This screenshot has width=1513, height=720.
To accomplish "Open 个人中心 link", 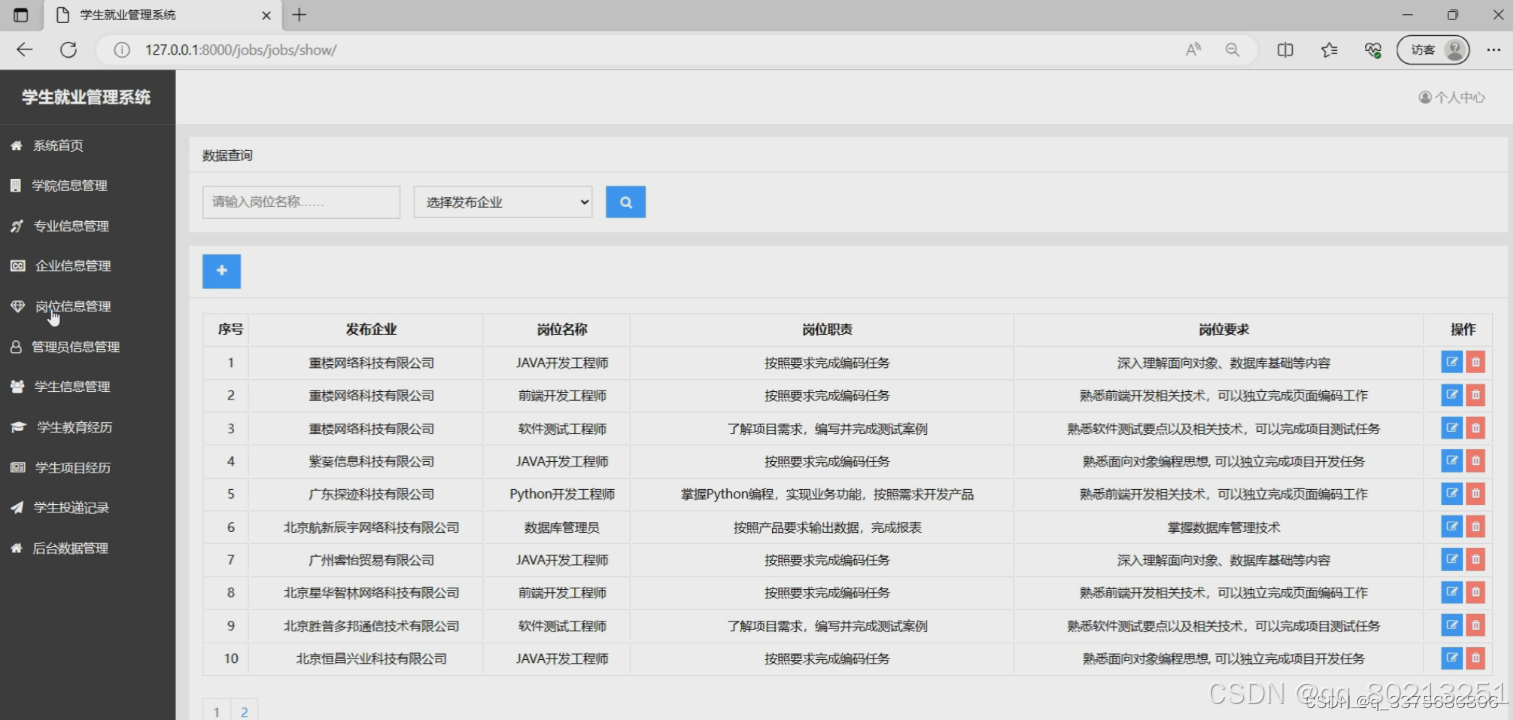I will tap(1452, 97).
